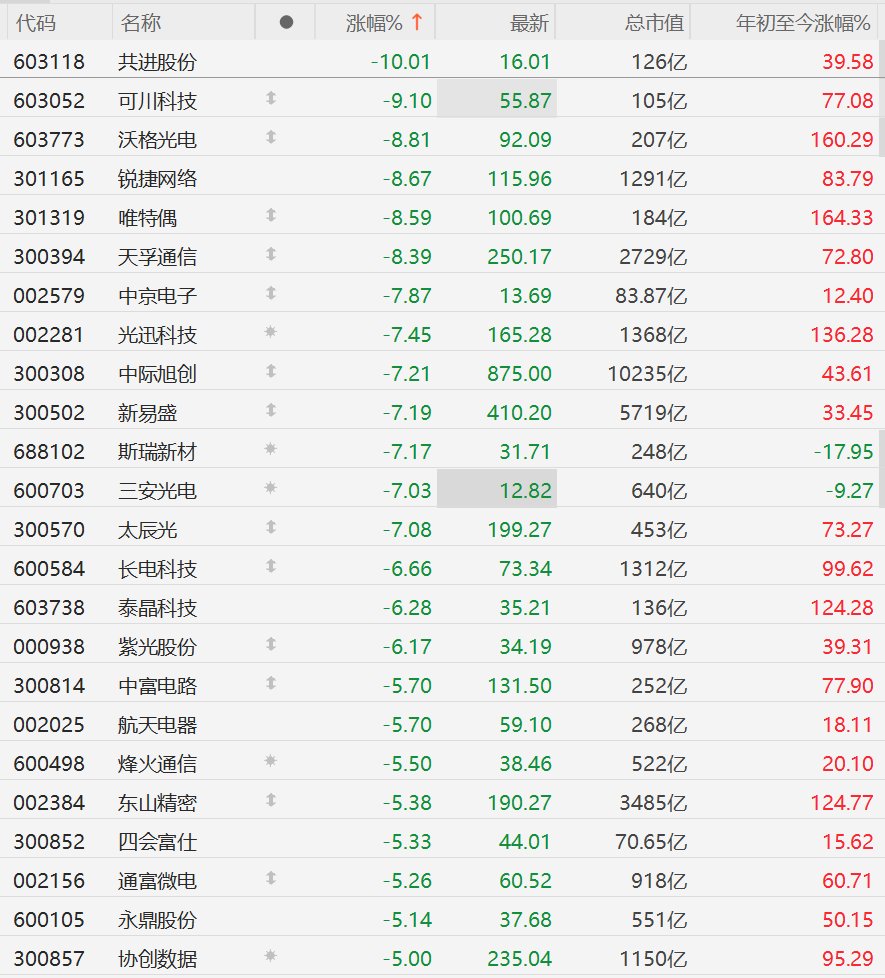Screen dimensions: 885x978
Task: Click the up-down marker icon for 唯特偶
Action: (x=271, y=215)
